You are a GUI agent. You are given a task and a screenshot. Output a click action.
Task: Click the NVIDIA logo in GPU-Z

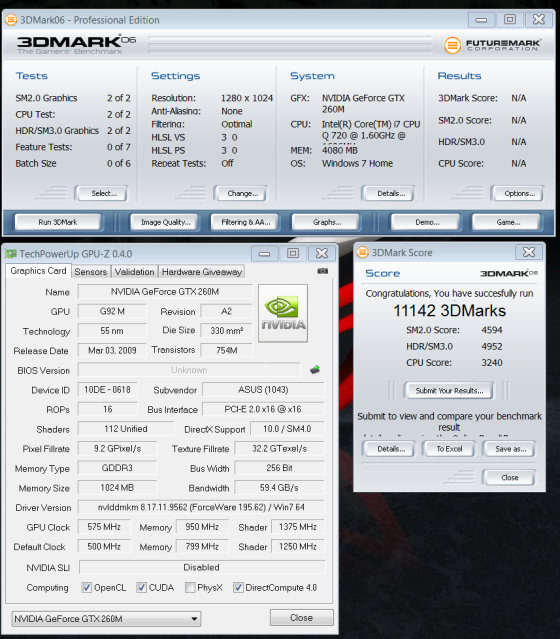point(283,313)
